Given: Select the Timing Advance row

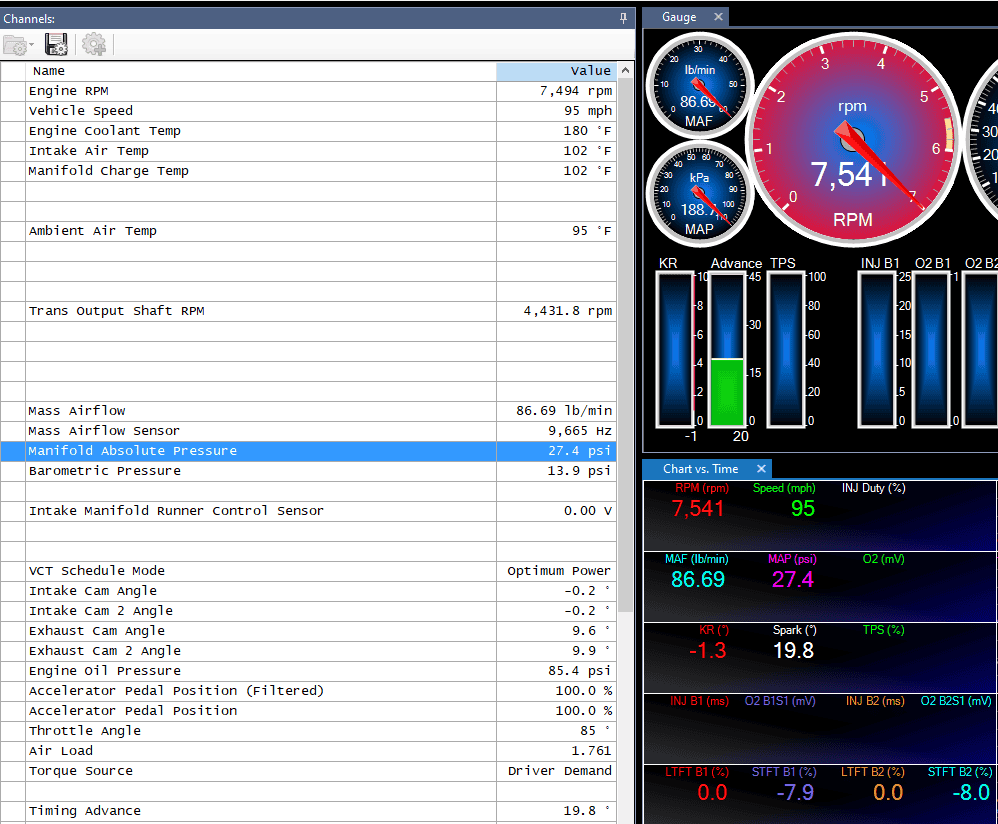Looking at the screenshot, I should pos(309,811).
